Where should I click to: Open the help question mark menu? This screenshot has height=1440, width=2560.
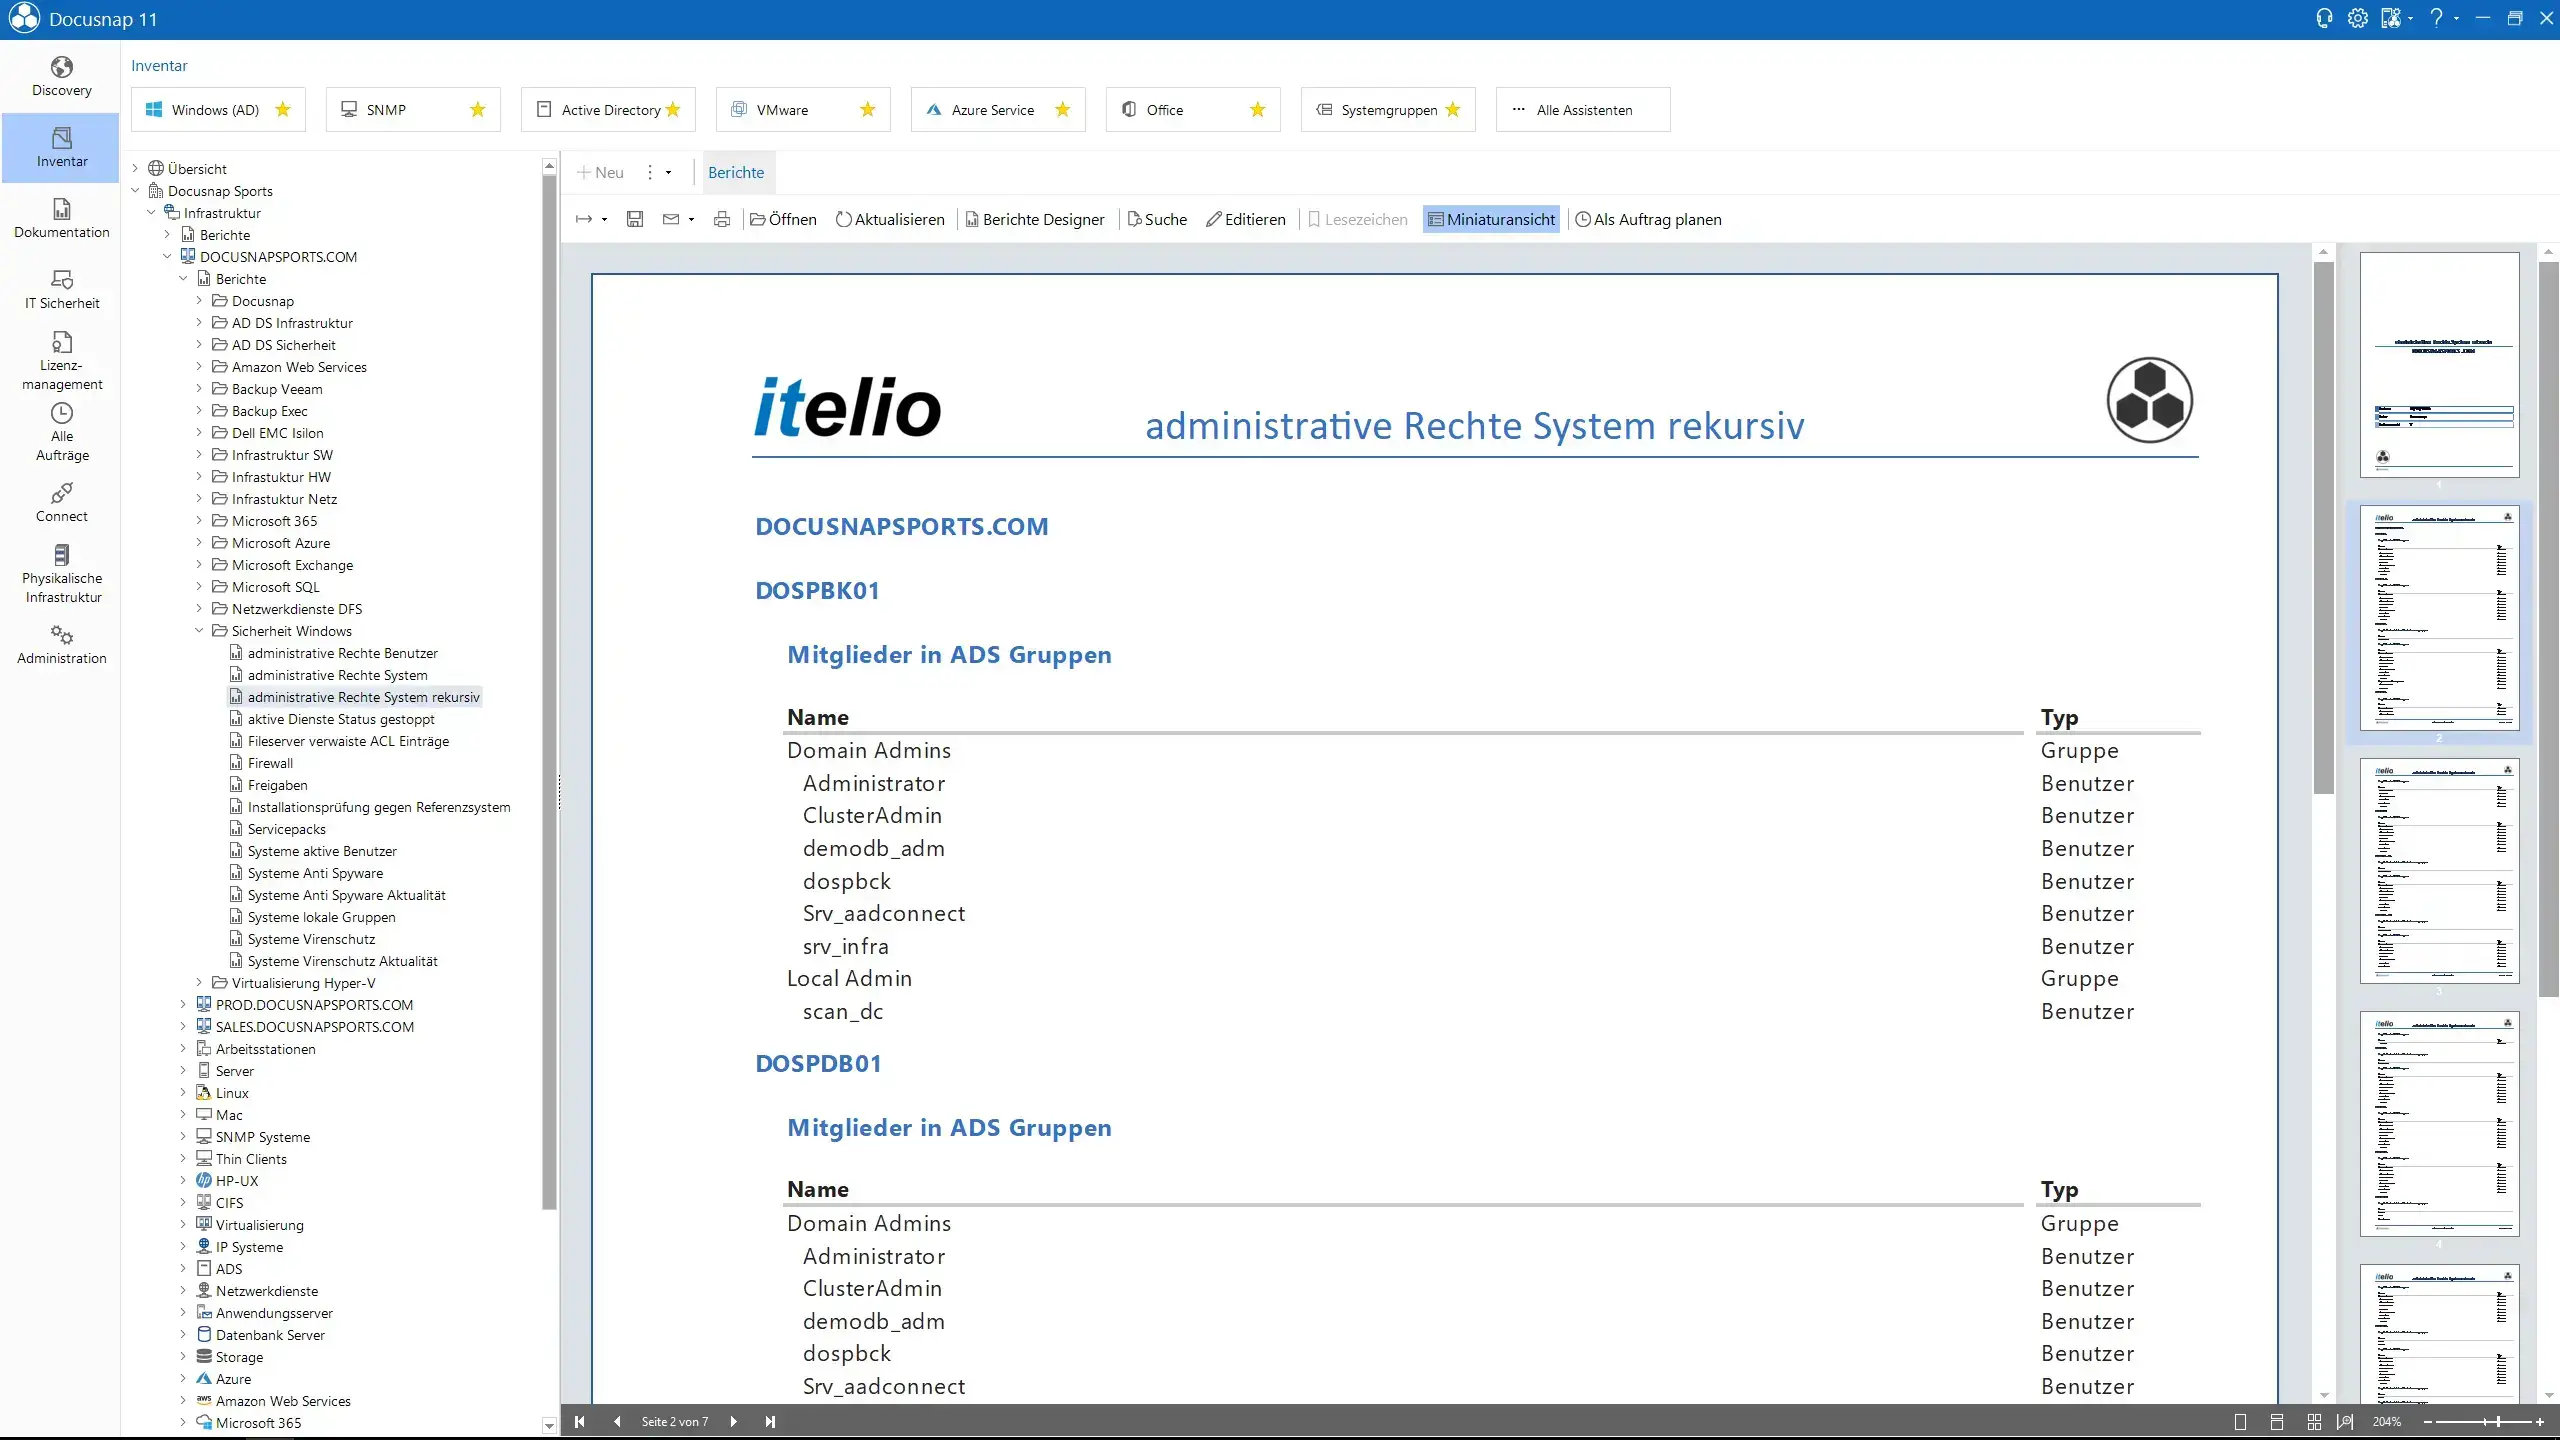[2436, 18]
